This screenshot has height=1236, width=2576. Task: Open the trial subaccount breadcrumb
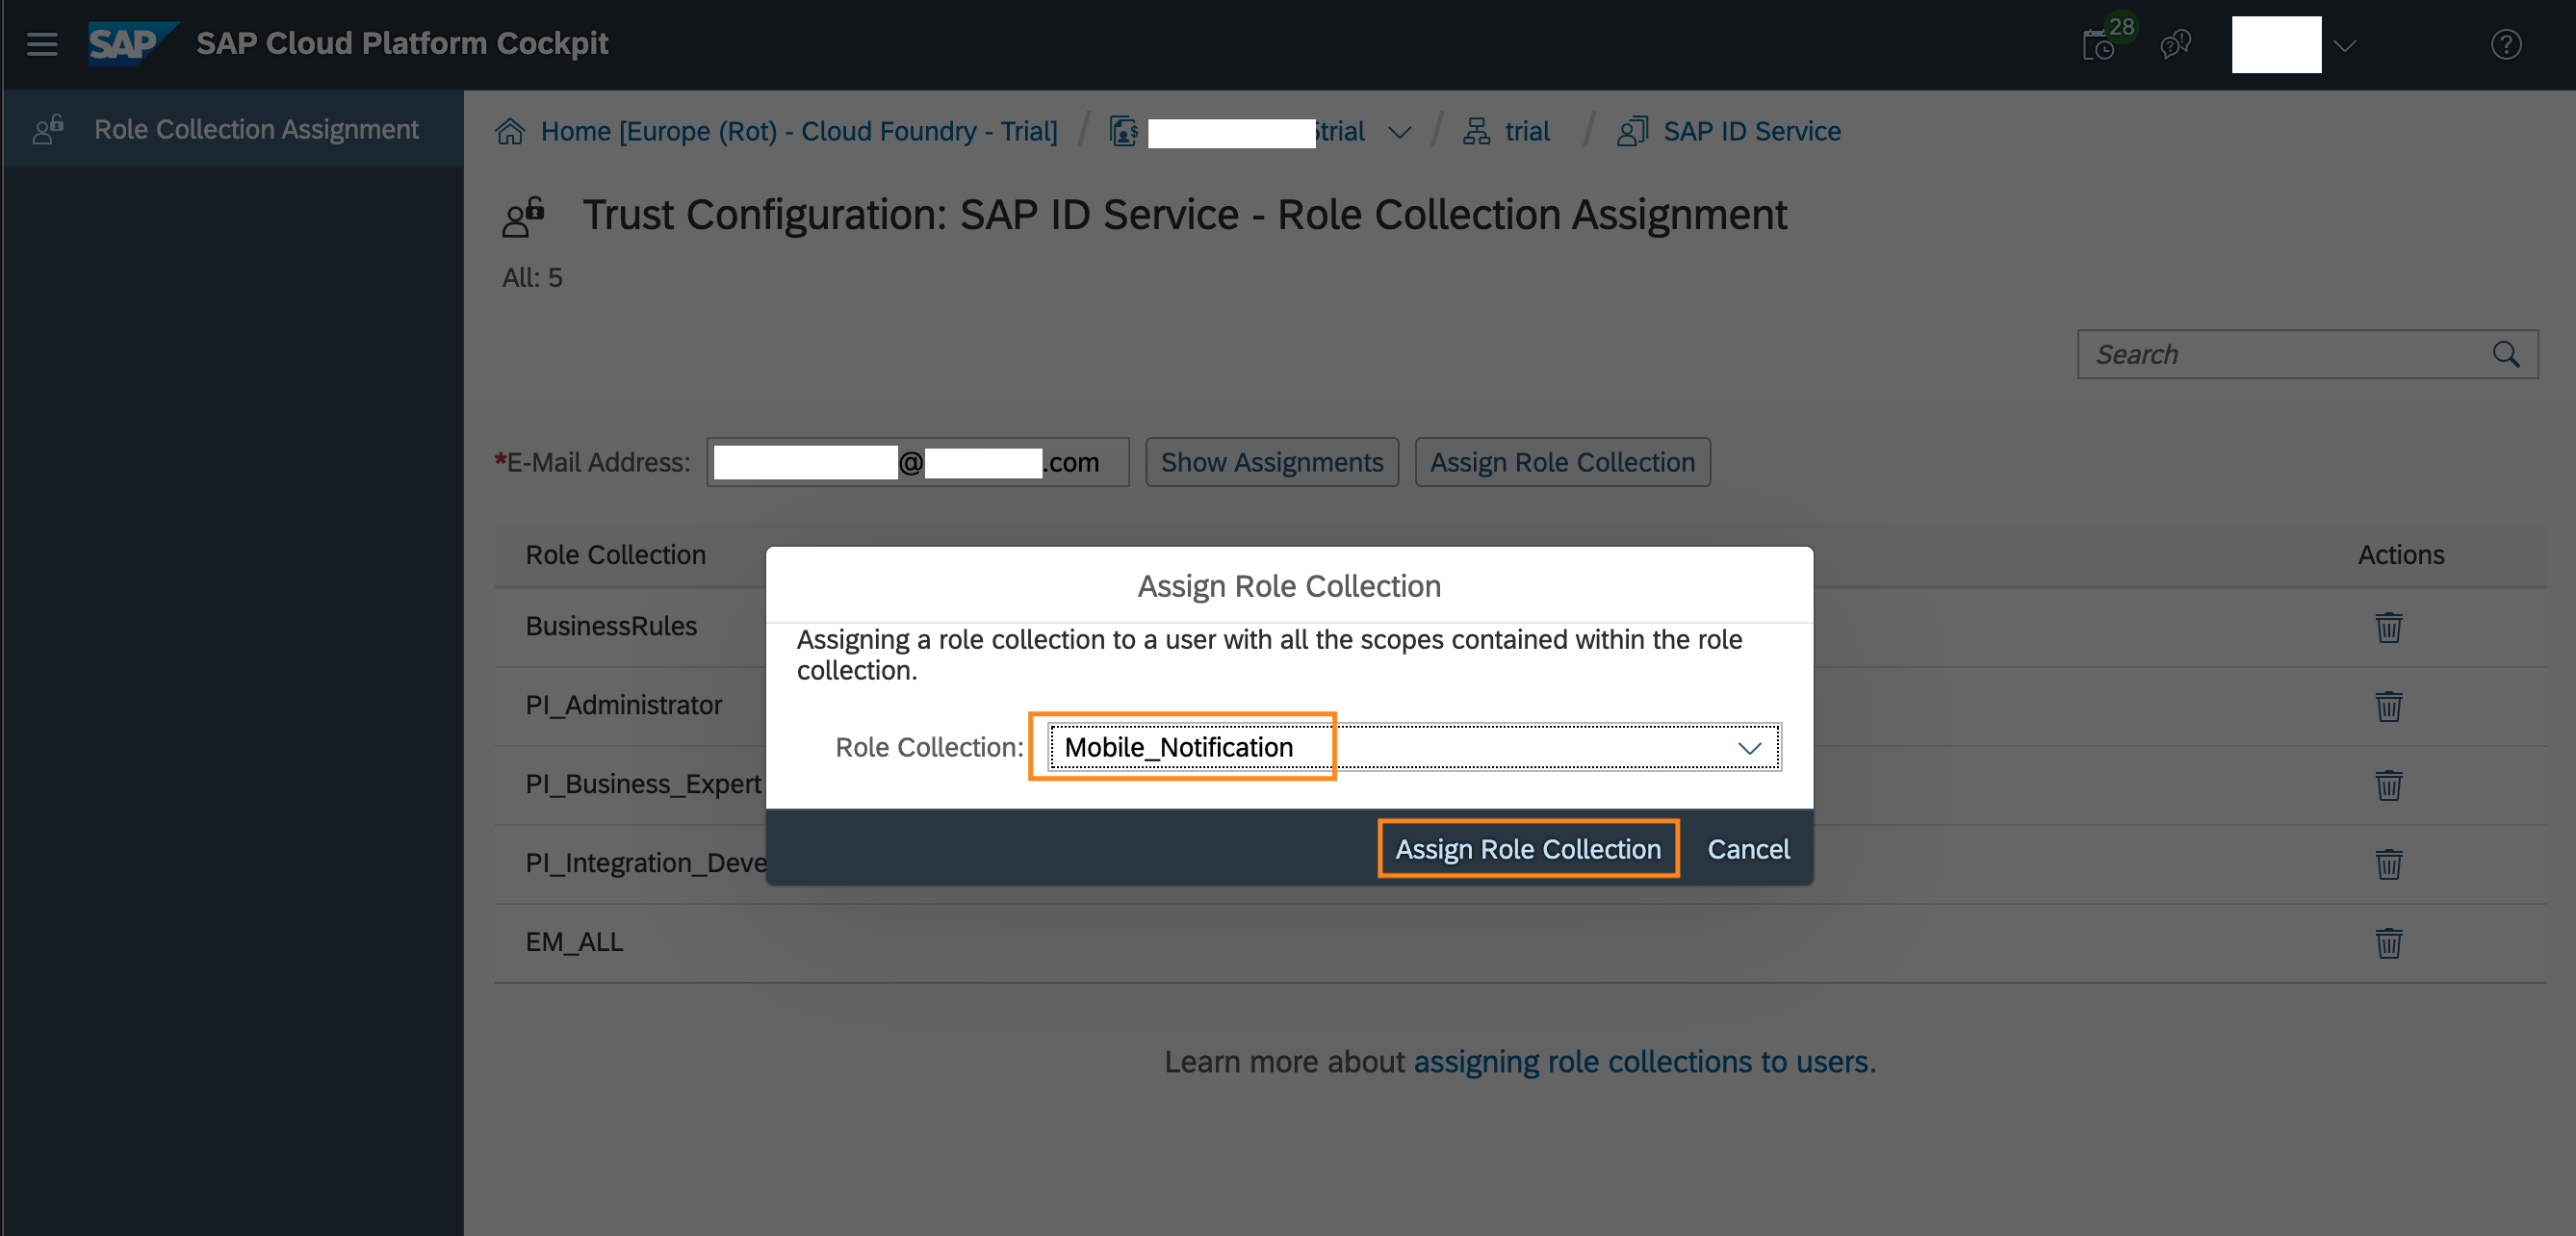pyautogui.click(x=1527, y=131)
